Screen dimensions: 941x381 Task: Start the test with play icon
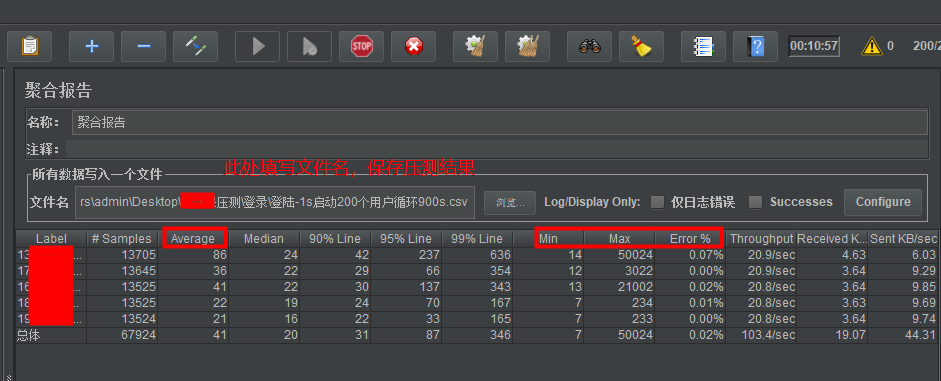point(257,46)
